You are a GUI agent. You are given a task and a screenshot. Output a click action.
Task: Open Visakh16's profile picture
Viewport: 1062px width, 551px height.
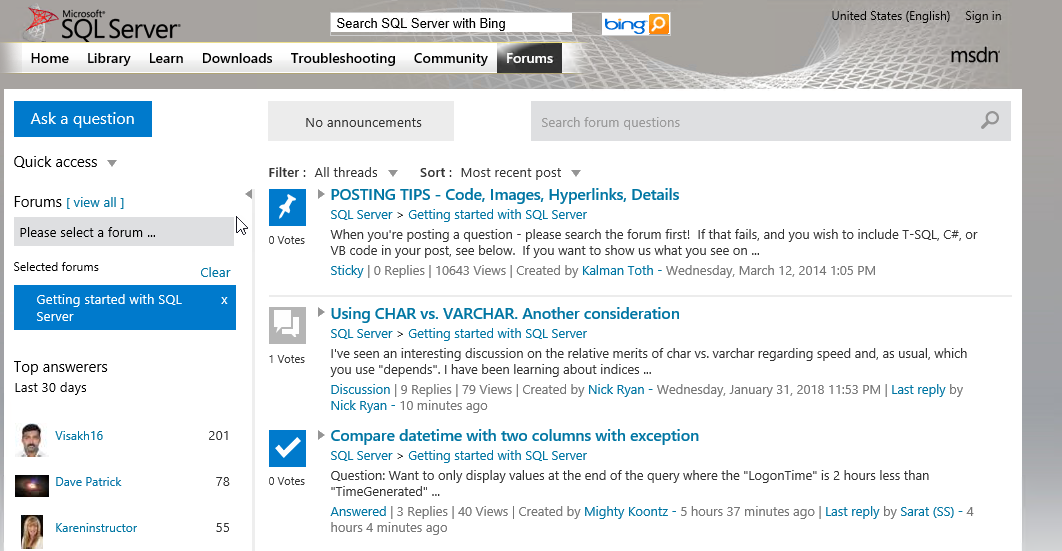32,437
